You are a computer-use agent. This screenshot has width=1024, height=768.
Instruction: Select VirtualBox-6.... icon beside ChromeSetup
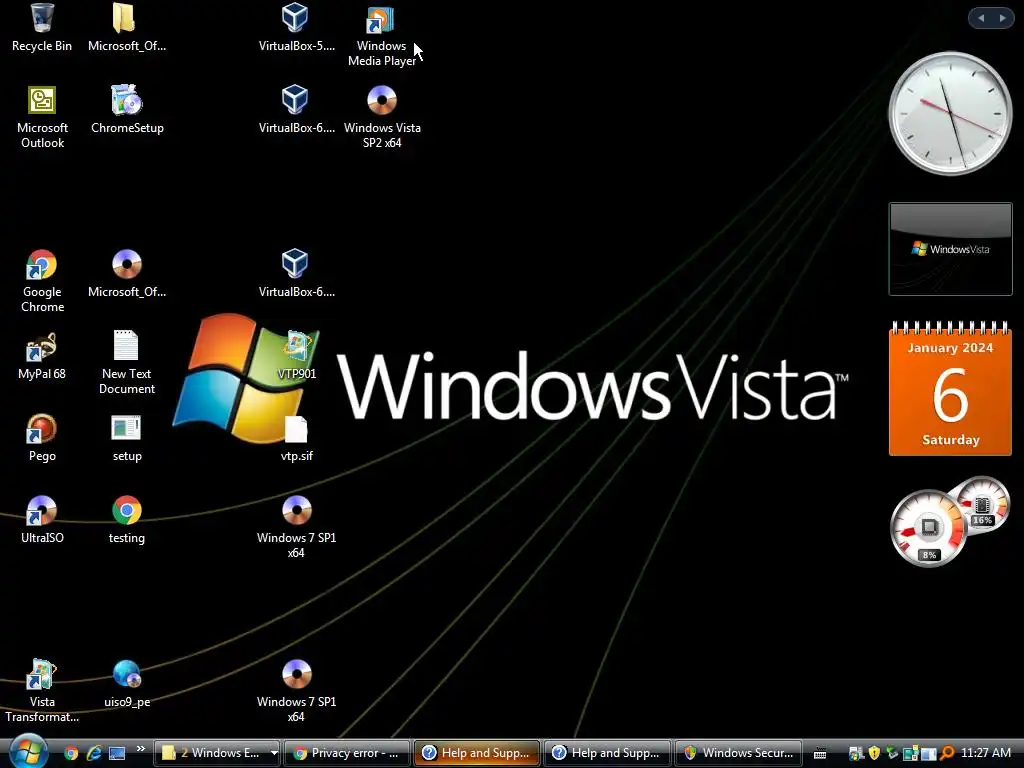[x=296, y=110]
